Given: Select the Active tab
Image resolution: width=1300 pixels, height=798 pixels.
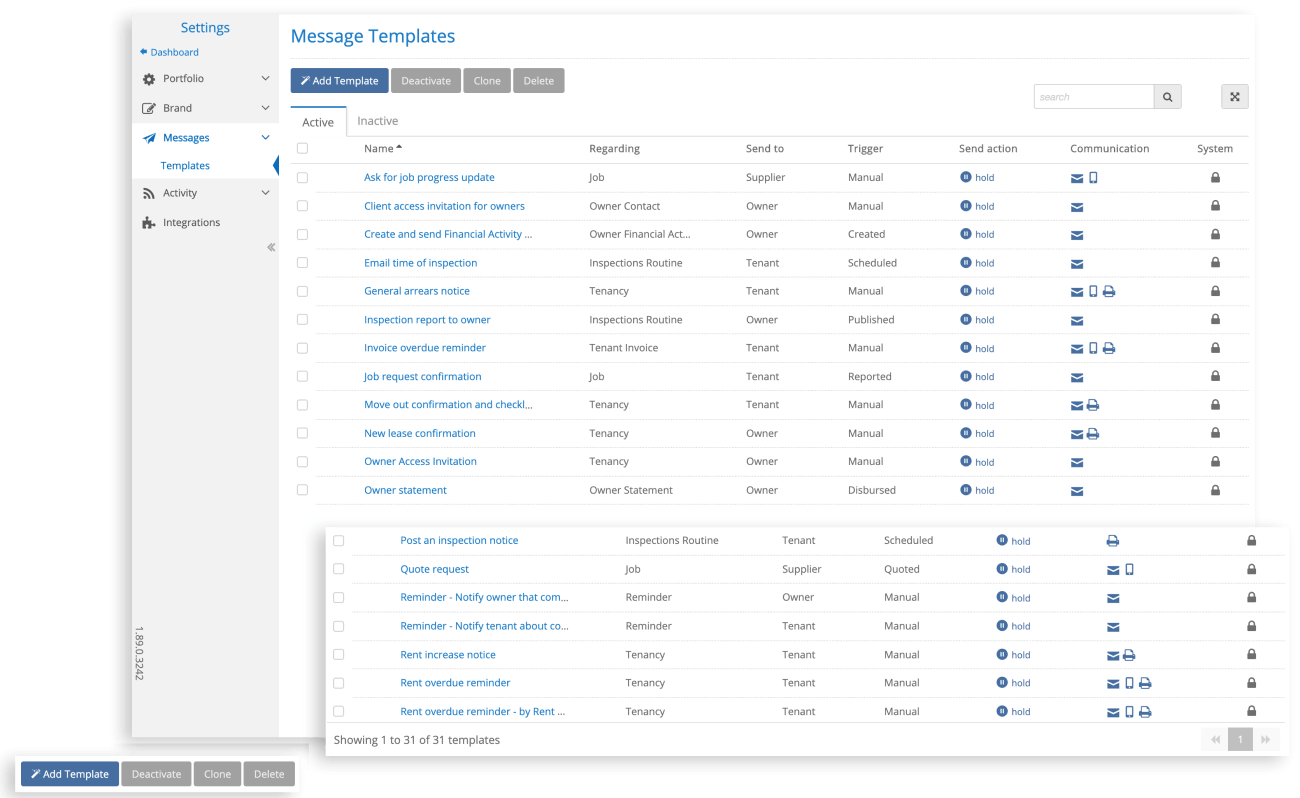Looking at the screenshot, I should [317, 121].
